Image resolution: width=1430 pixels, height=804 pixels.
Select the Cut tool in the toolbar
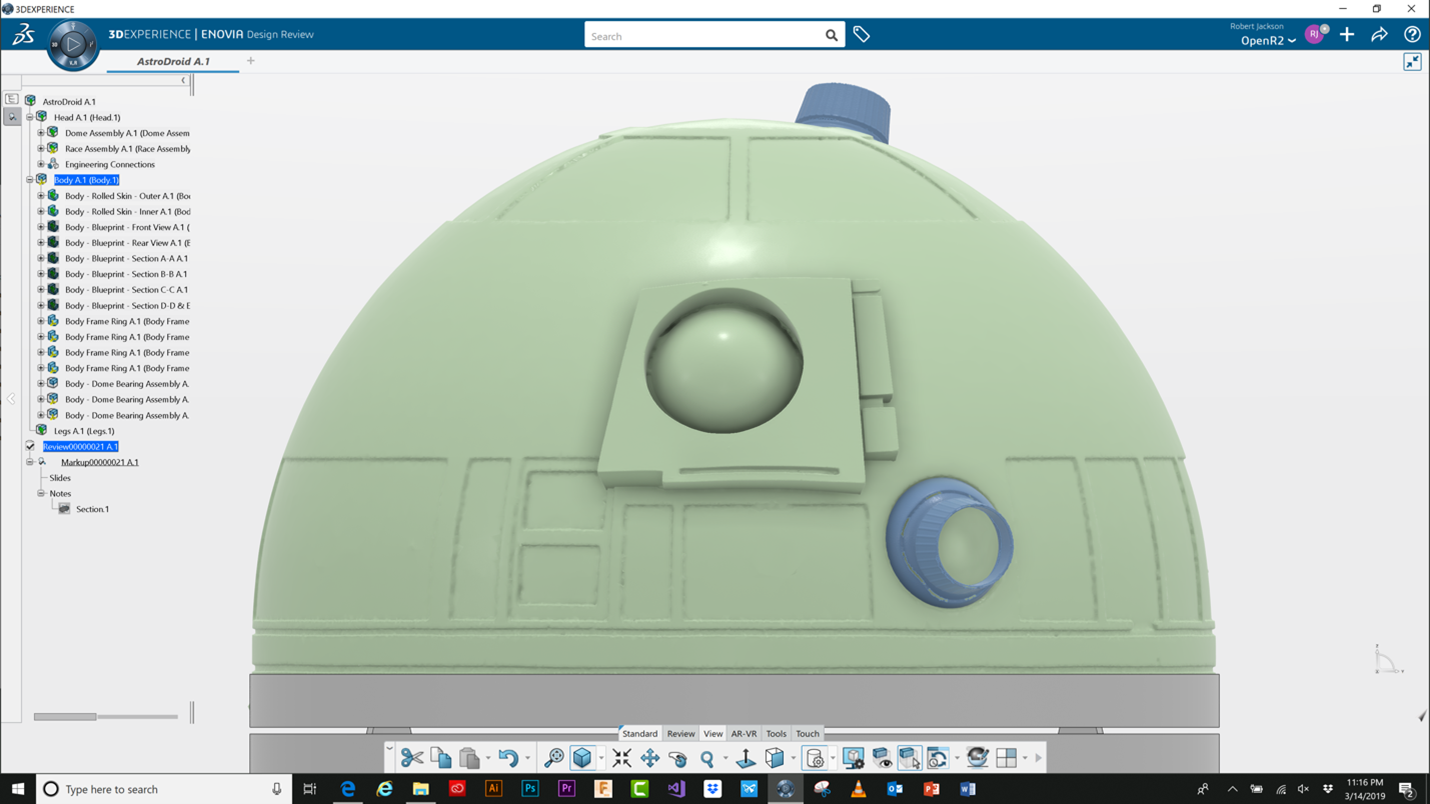click(411, 757)
